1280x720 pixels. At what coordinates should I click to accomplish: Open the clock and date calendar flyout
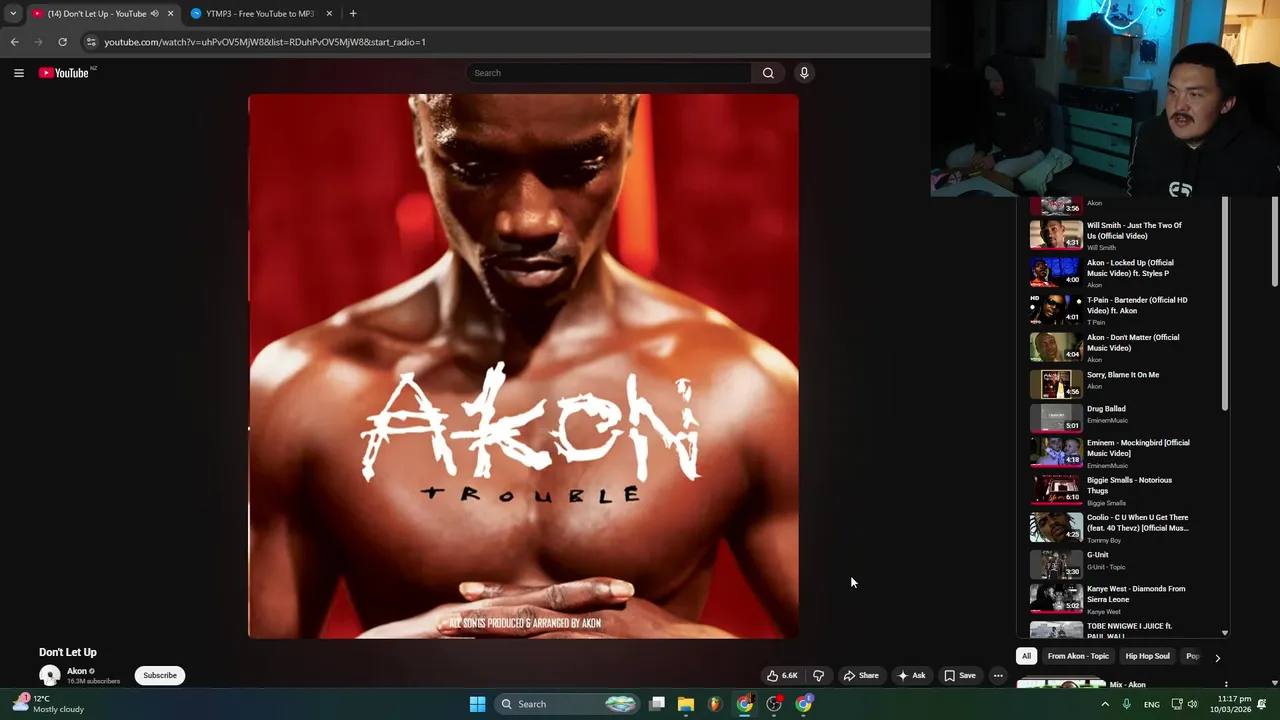1231,704
